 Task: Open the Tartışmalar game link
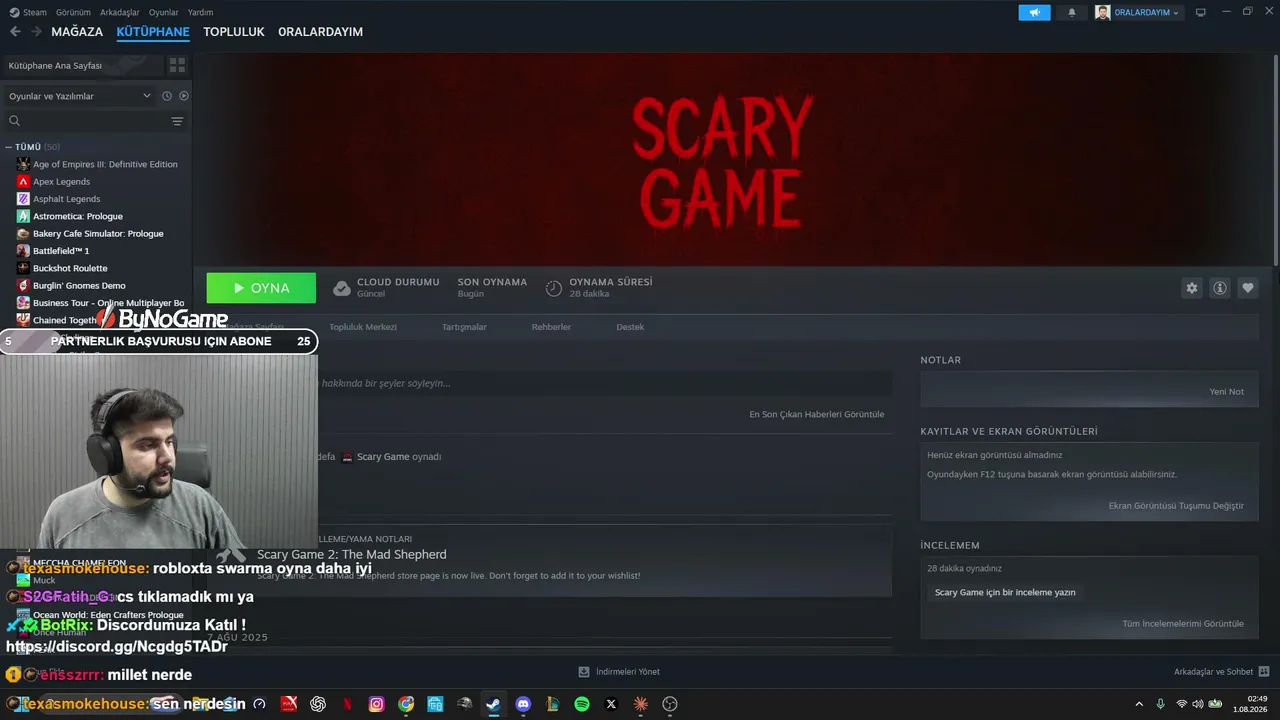coord(464,327)
